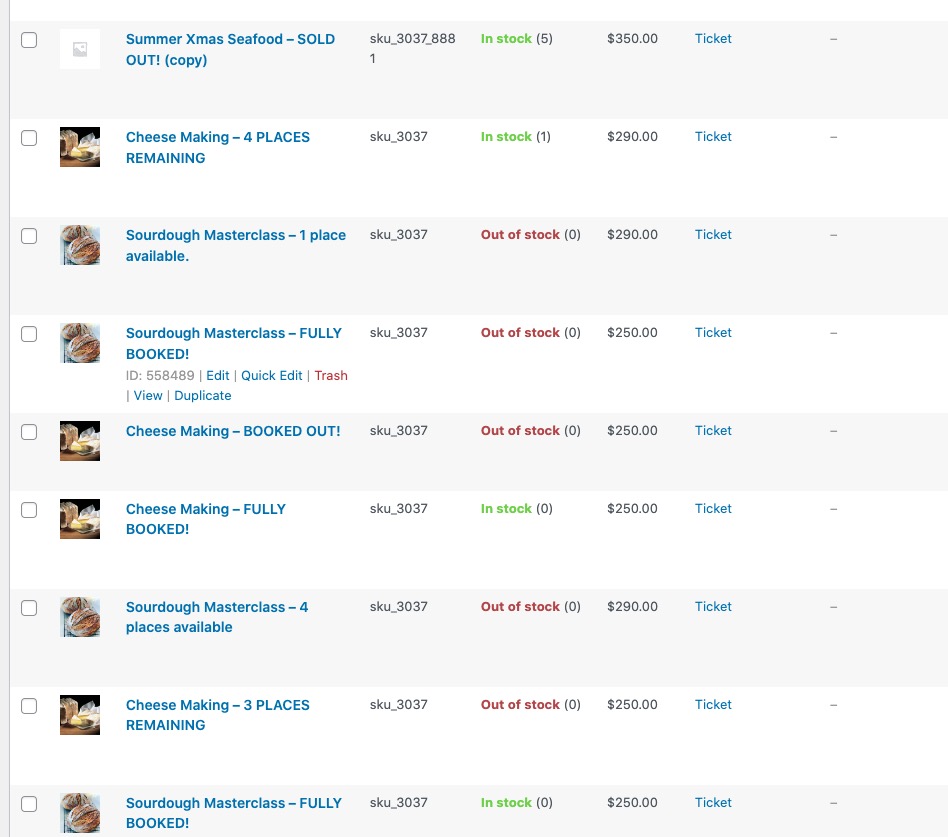Click thumbnail of Sourdough Masterclass 4 places available
This screenshot has width=948, height=837.
[x=80, y=617]
